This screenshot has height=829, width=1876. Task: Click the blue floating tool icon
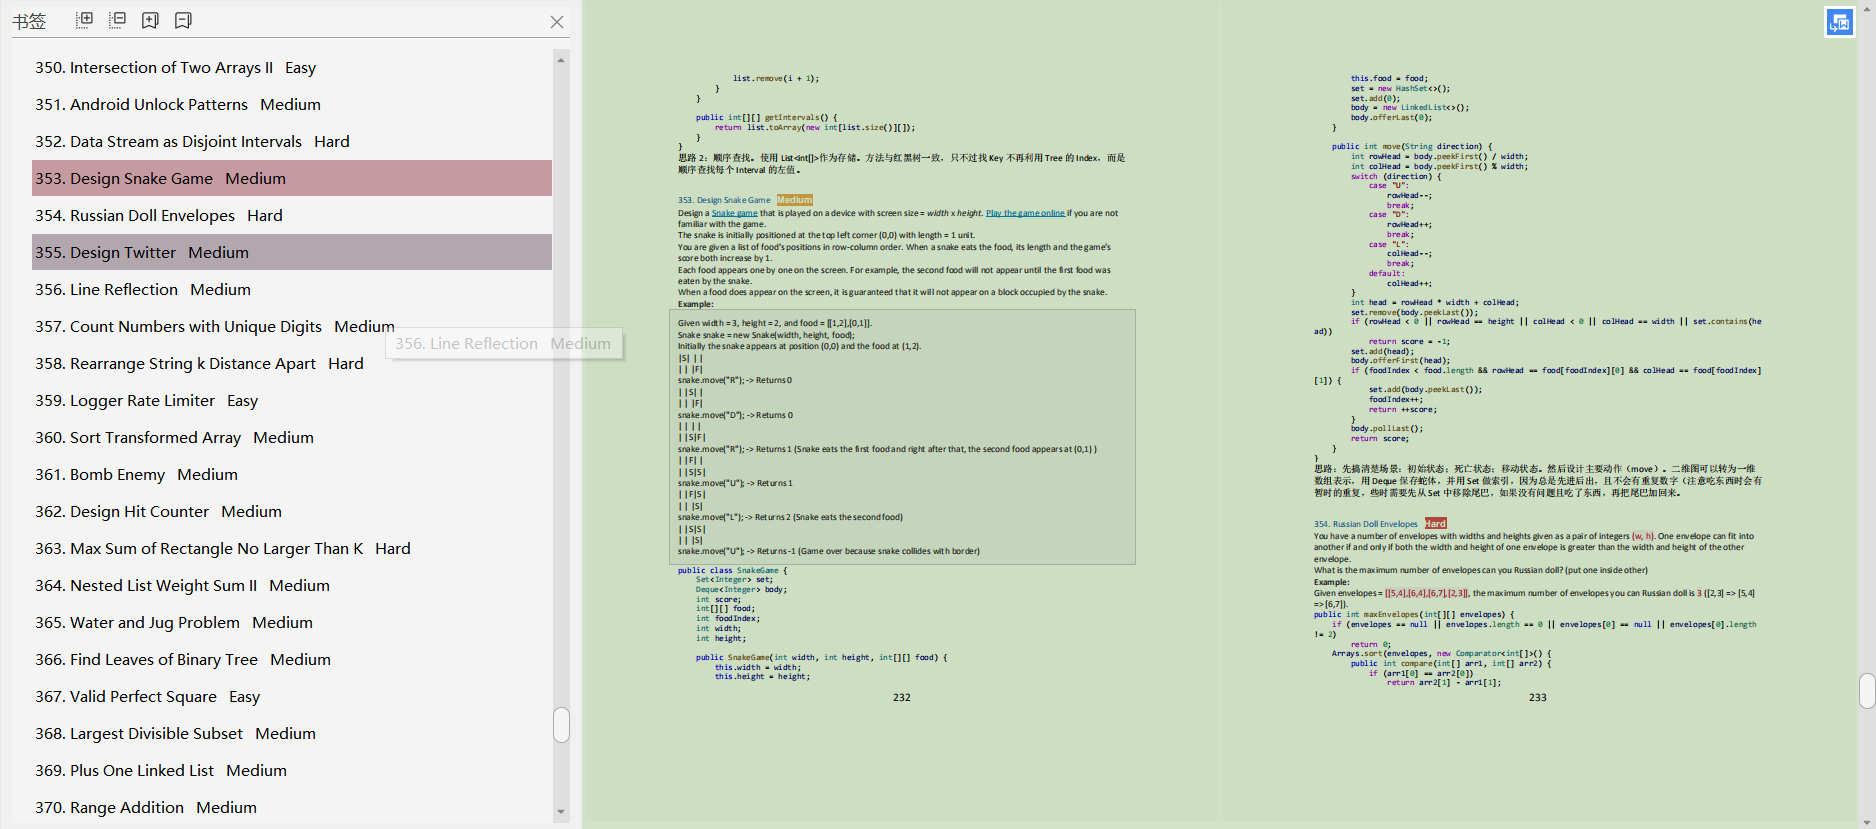pos(1839,22)
